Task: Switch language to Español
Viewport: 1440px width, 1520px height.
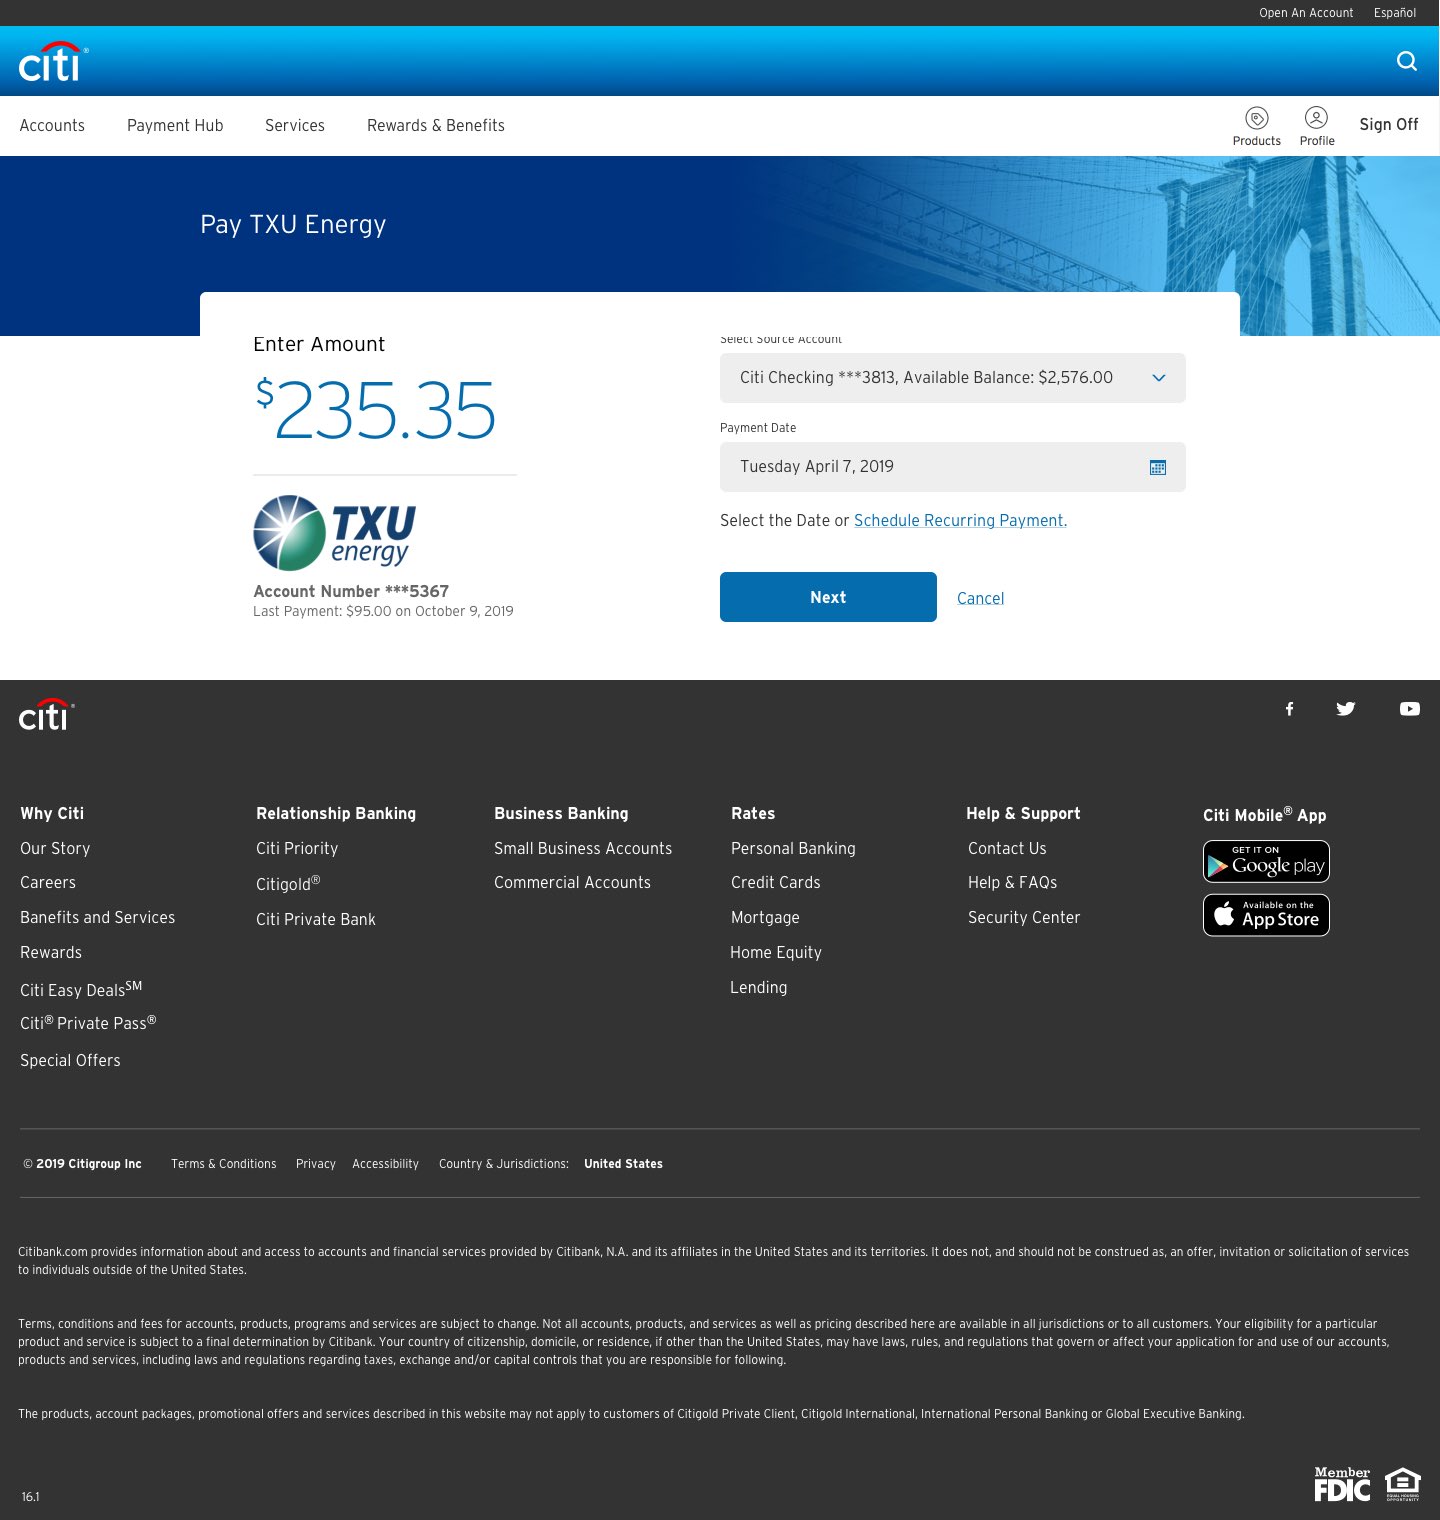Action: click(x=1395, y=13)
